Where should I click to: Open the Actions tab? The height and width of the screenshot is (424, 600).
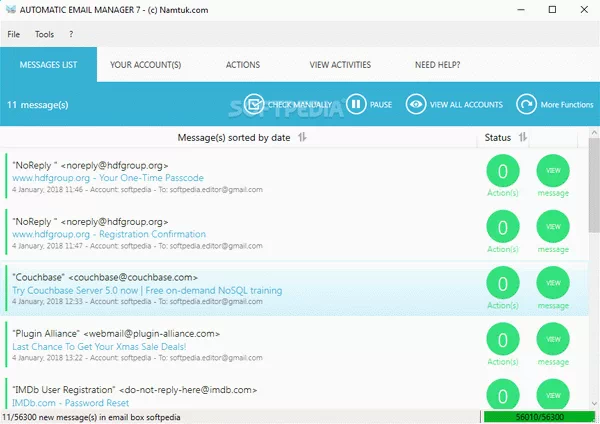coord(243,65)
